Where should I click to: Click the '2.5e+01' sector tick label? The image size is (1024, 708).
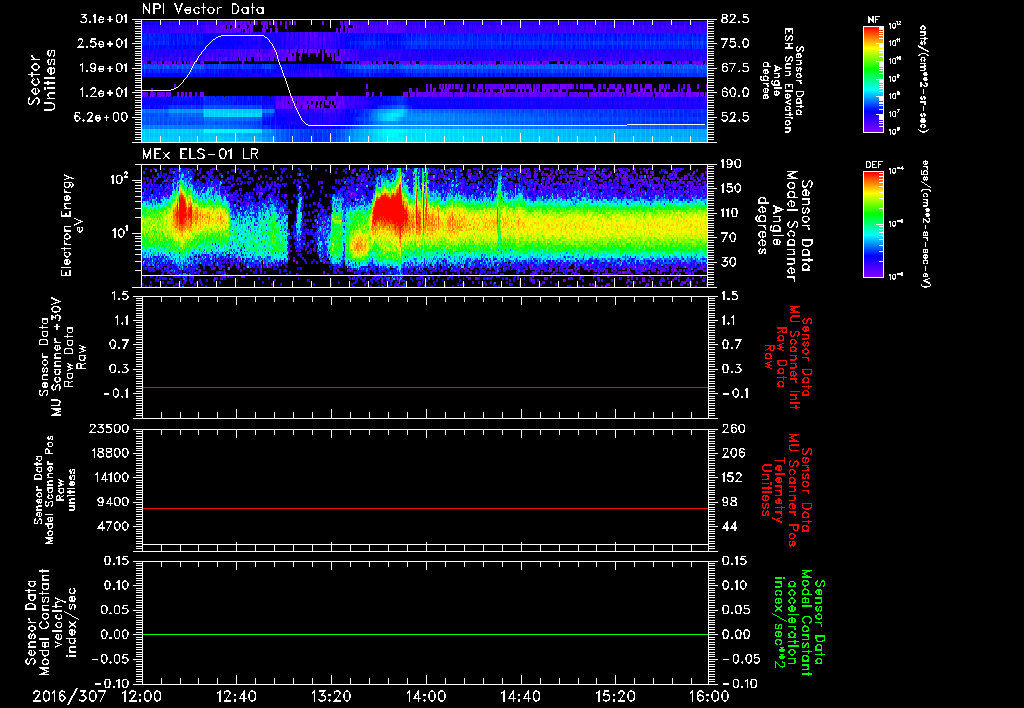104,43
